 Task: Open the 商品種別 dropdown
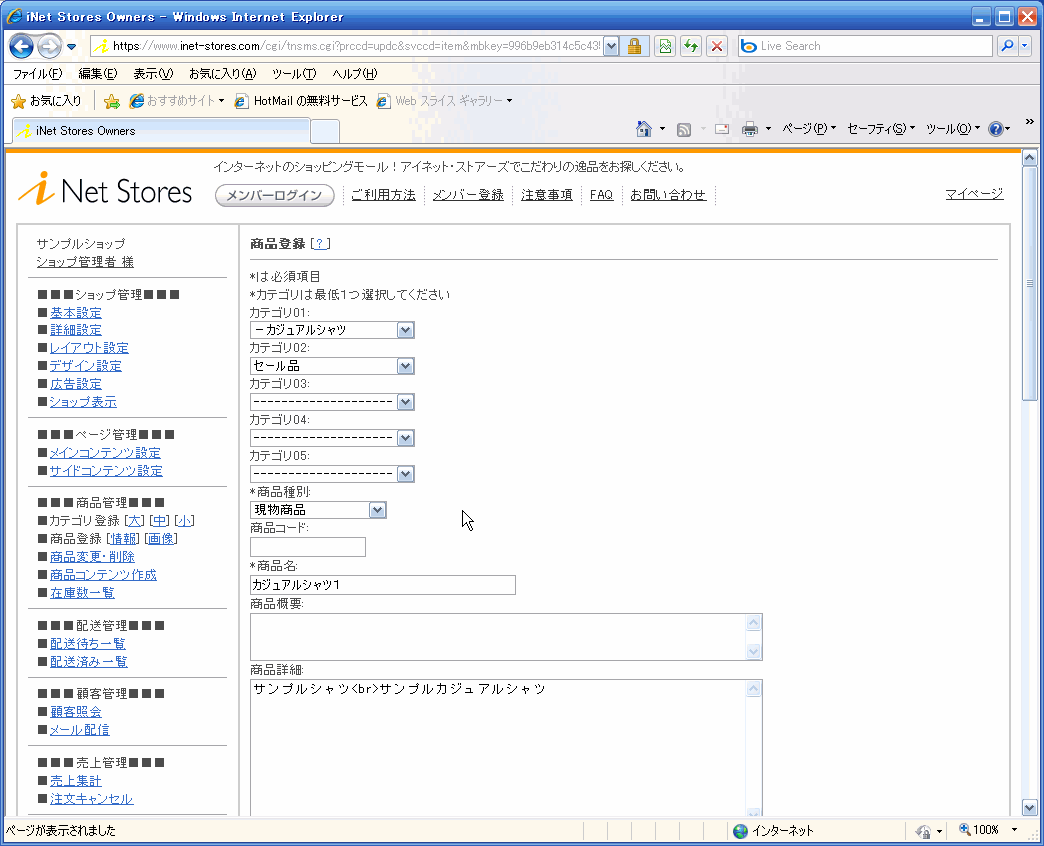377,510
